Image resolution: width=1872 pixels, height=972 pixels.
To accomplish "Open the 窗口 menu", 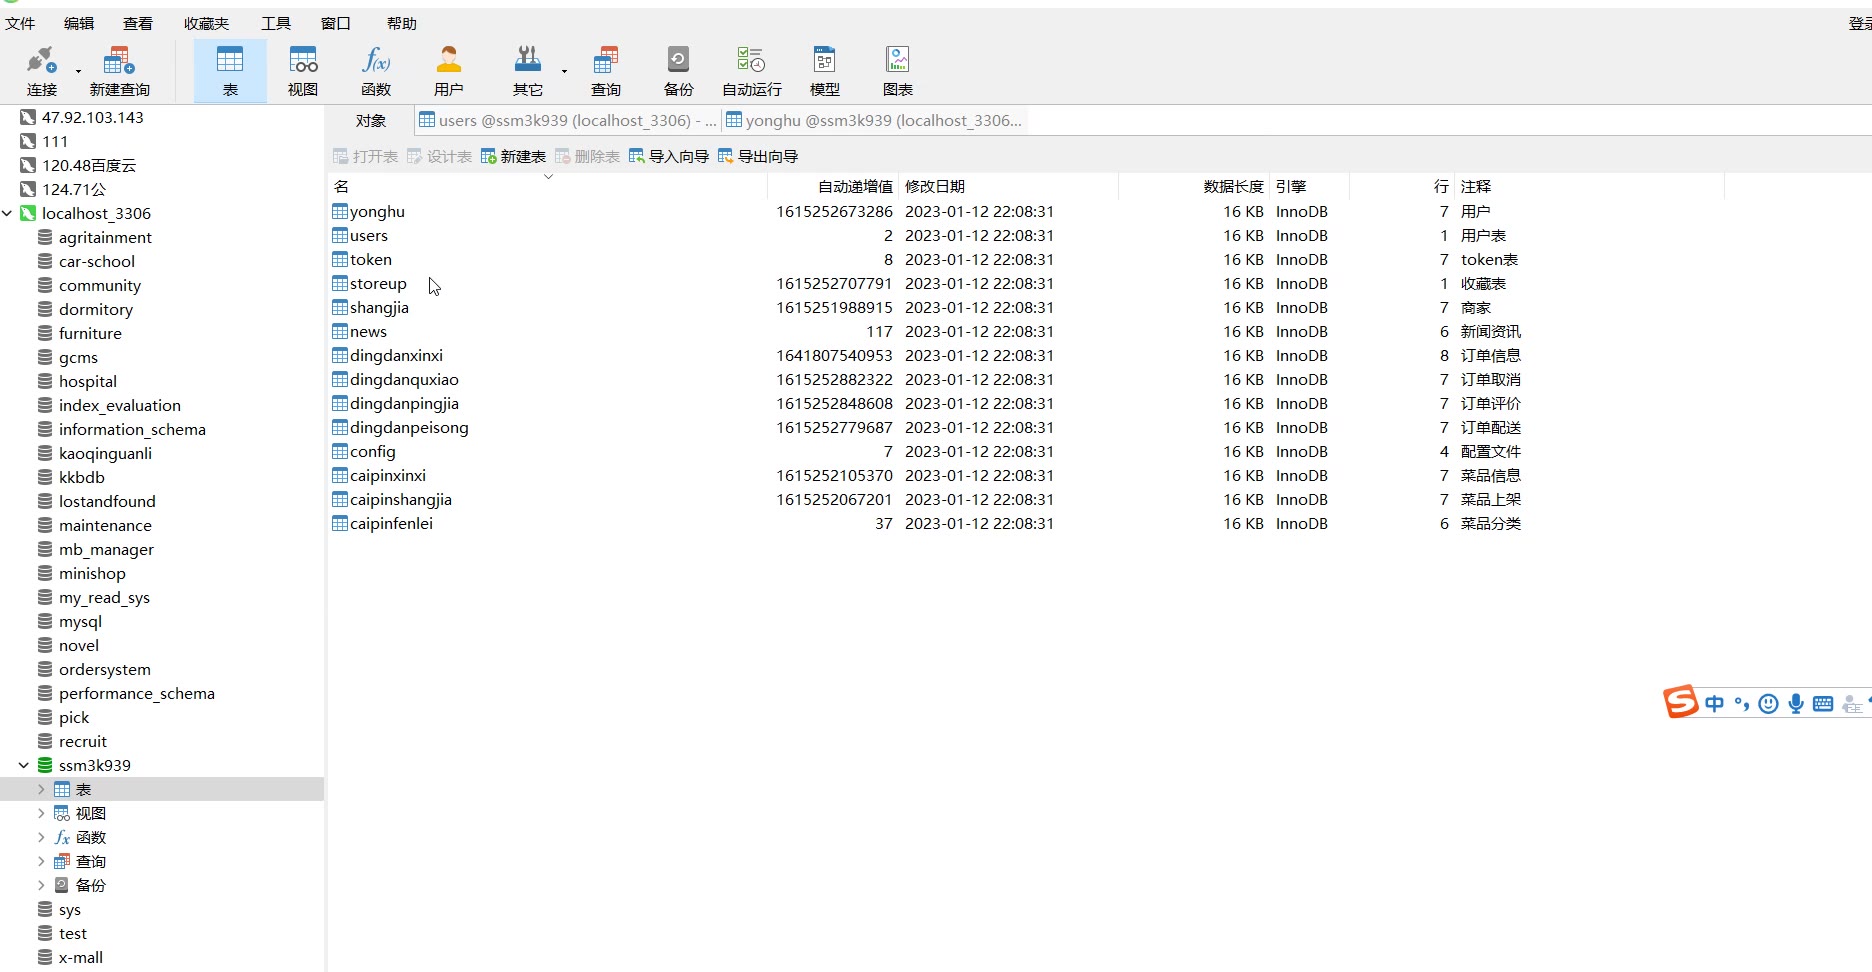I will pyautogui.click(x=335, y=23).
